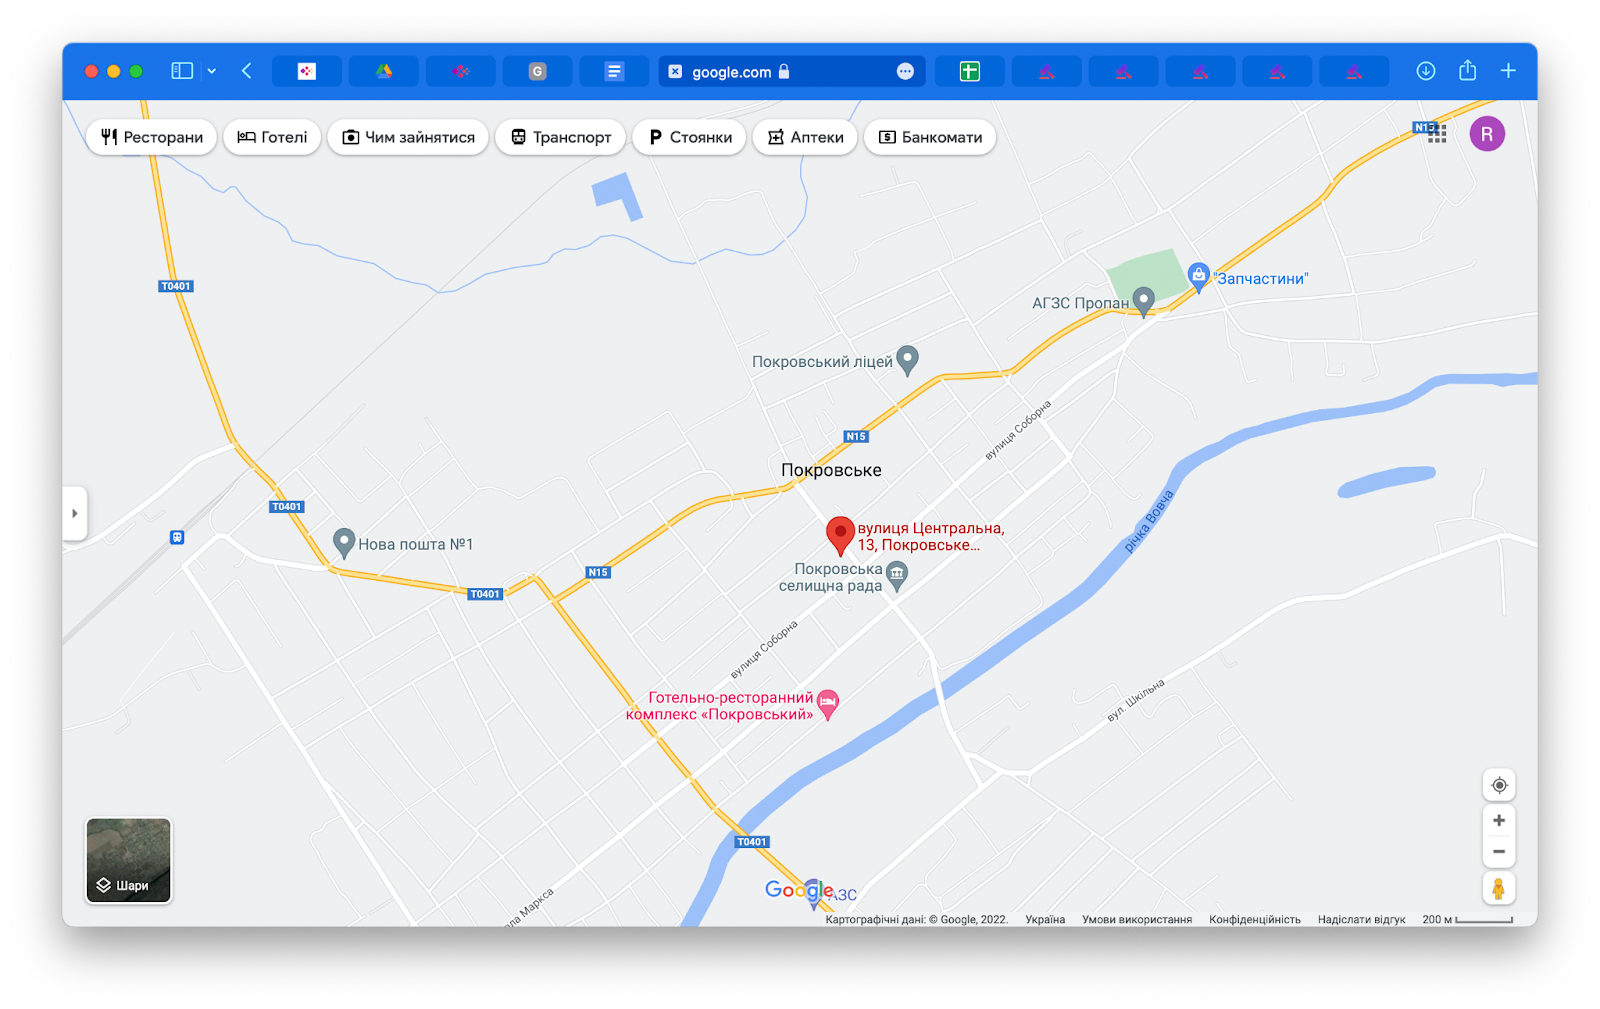Select the Банкомати ATM chip
The height and width of the screenshot is (1009, 1600).
tap(930, 137)
